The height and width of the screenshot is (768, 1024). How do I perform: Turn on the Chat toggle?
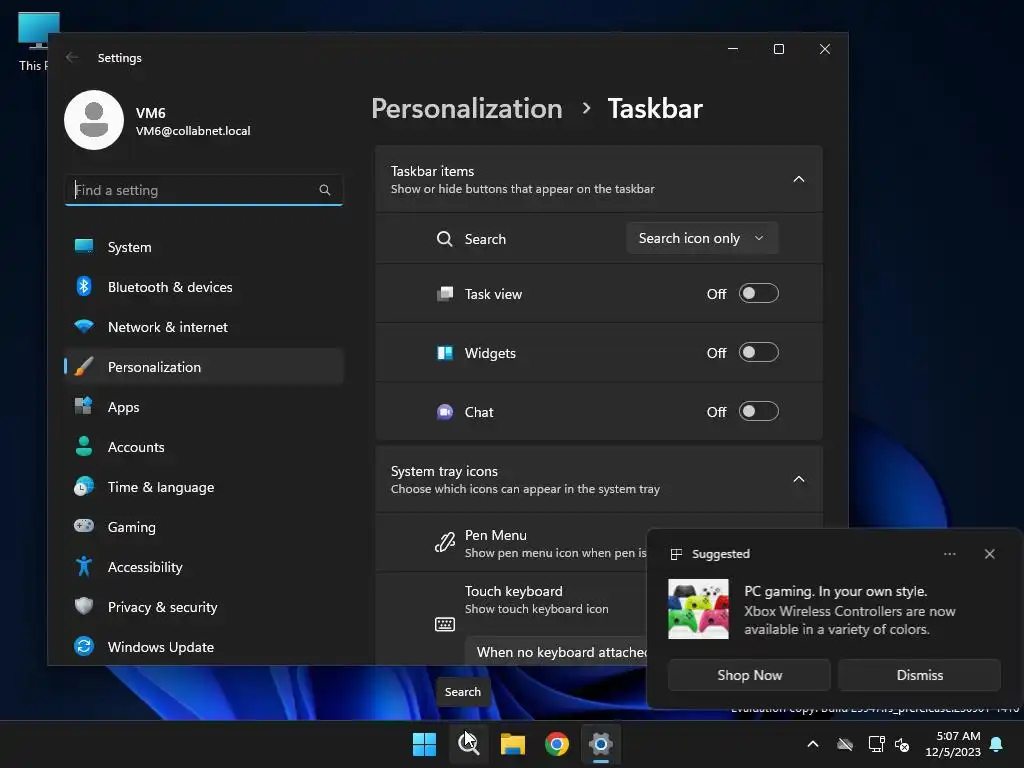click(x=759, y=411)
